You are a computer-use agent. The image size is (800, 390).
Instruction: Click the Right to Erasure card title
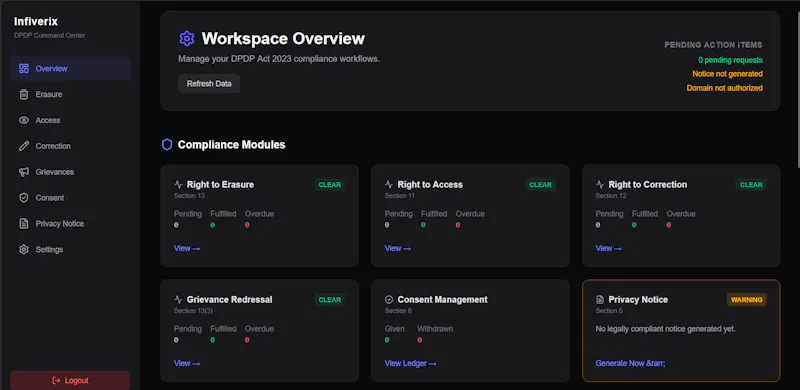[x=220, y=185]
